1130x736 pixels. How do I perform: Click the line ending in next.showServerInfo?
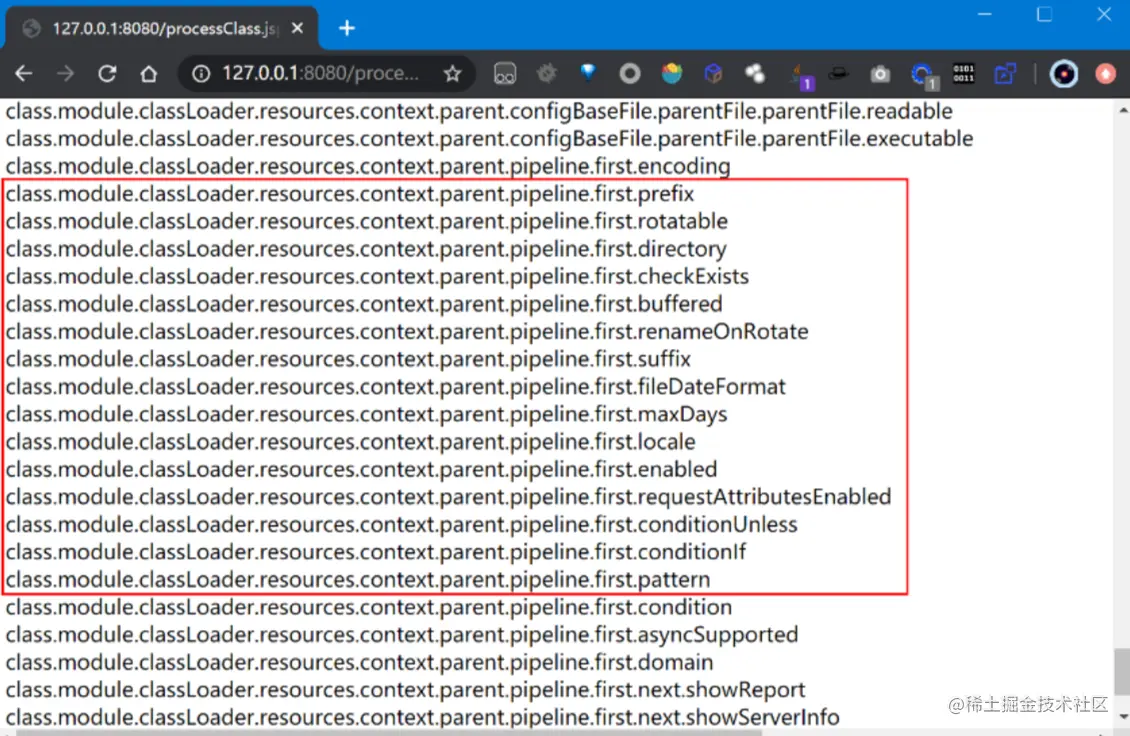tap(422, 717)
